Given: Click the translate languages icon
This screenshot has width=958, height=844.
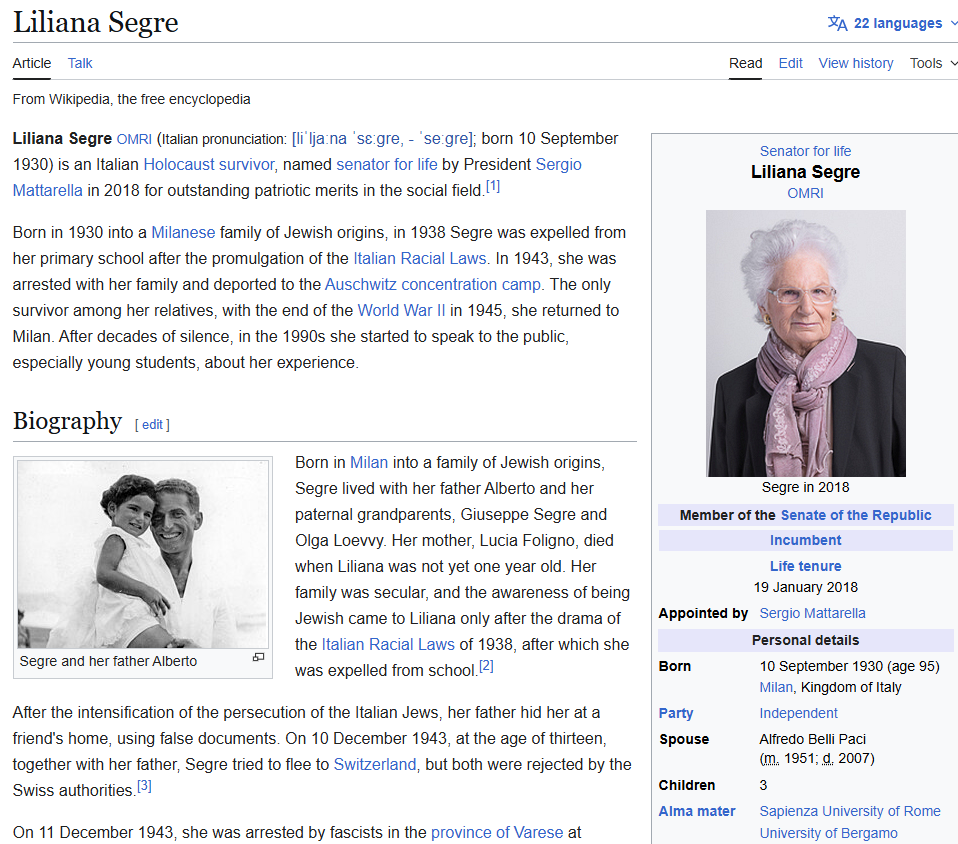Looking at the screenshot, I should pyautogui.click(x=838, y=23).
